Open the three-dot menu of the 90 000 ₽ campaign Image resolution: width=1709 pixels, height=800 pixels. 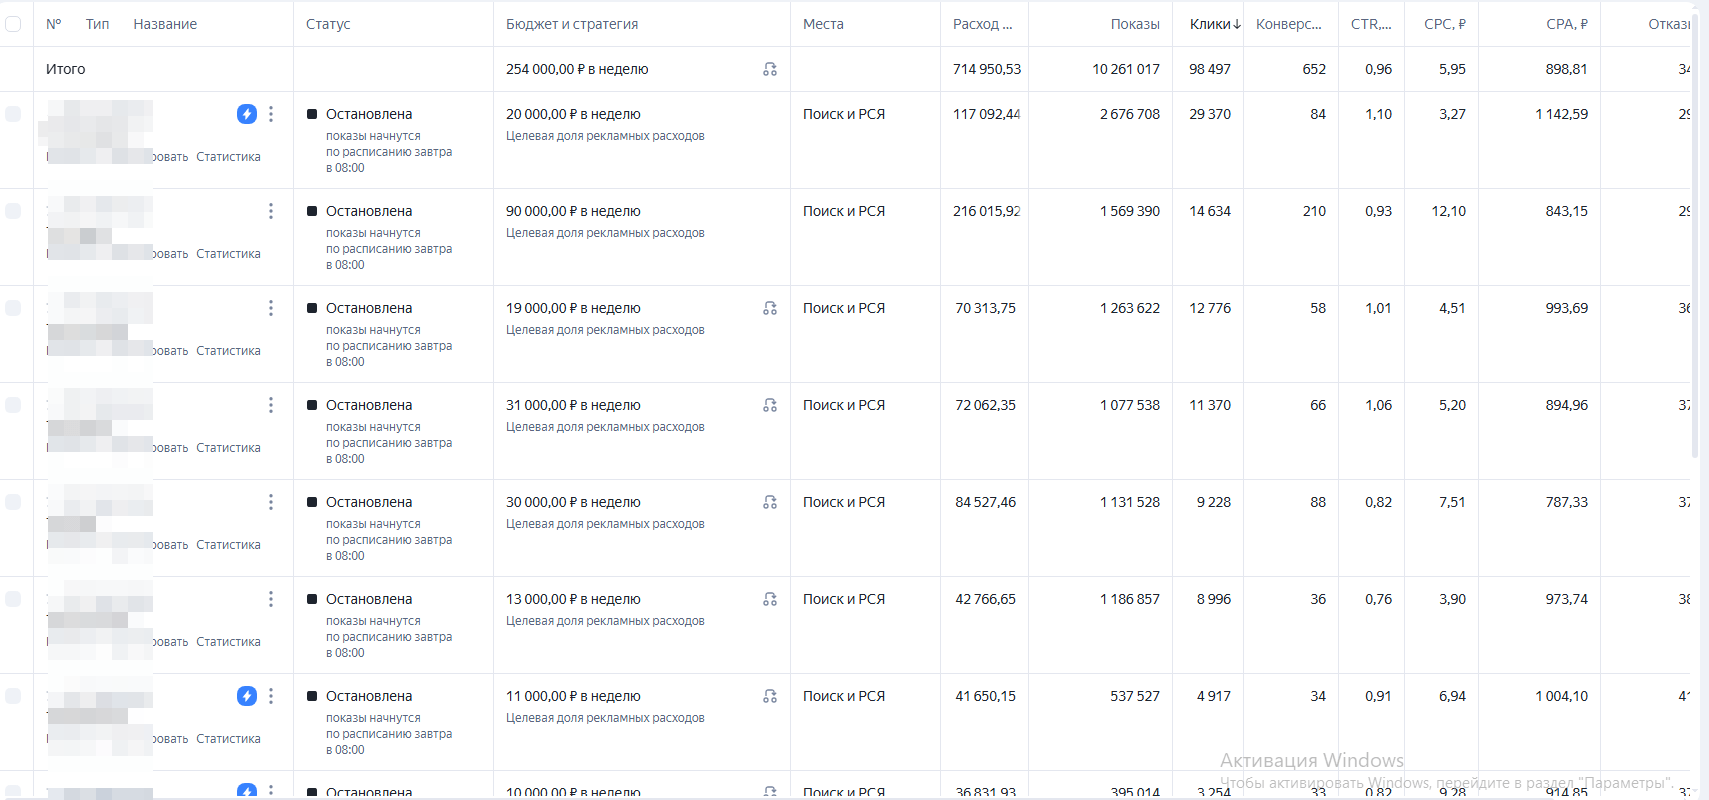pos(271,211)
